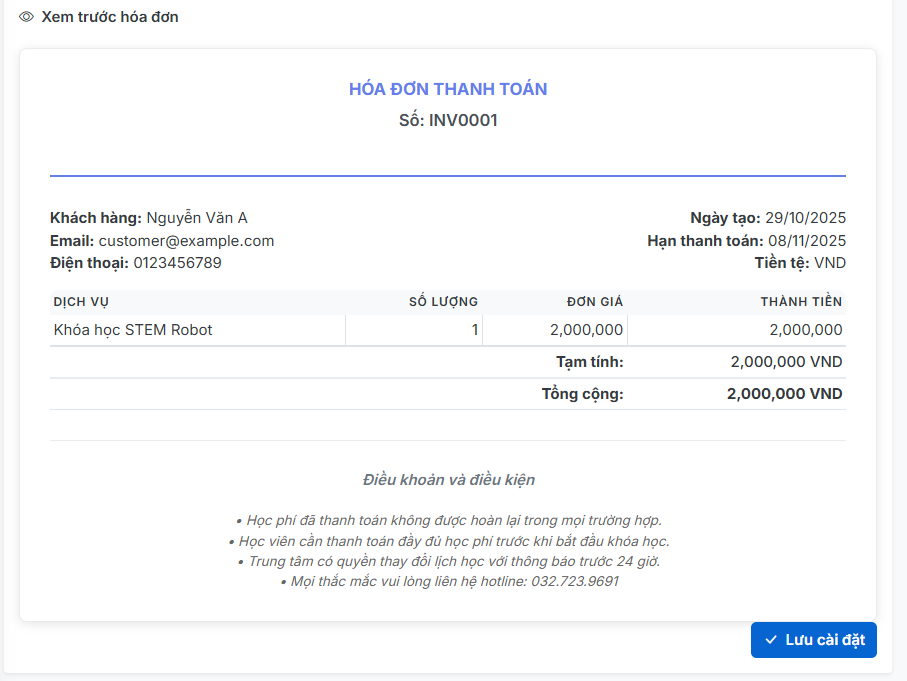The height and width of the screenshot is (681, 907).
Task: Click the Ngày tạo date 29/10/2025
Action: (x=805, y=218)
